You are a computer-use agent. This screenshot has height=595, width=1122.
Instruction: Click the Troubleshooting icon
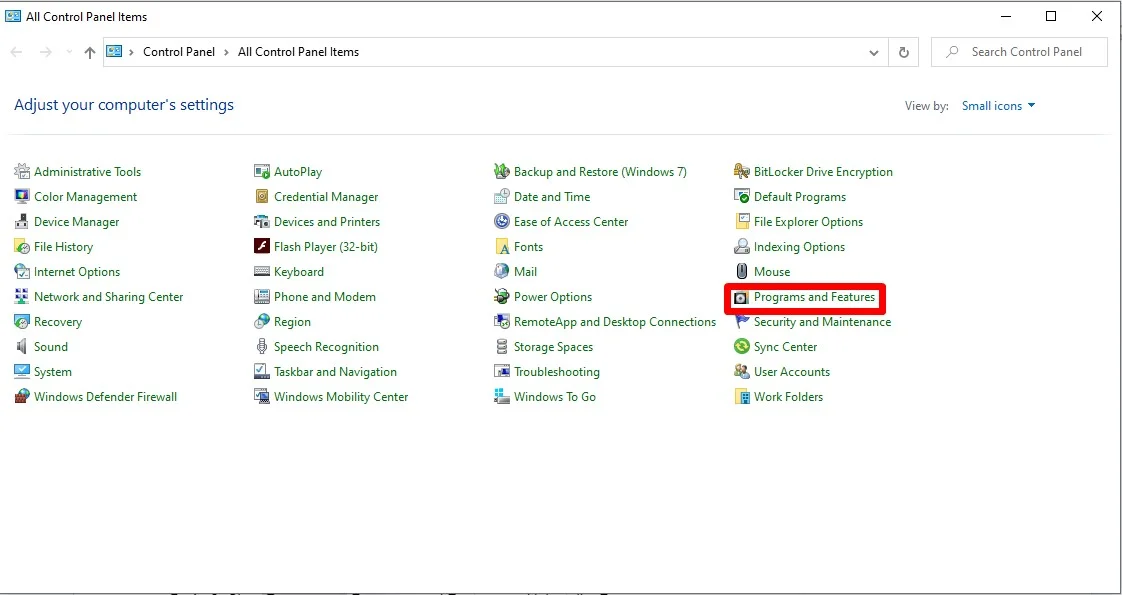coord(502,372)
